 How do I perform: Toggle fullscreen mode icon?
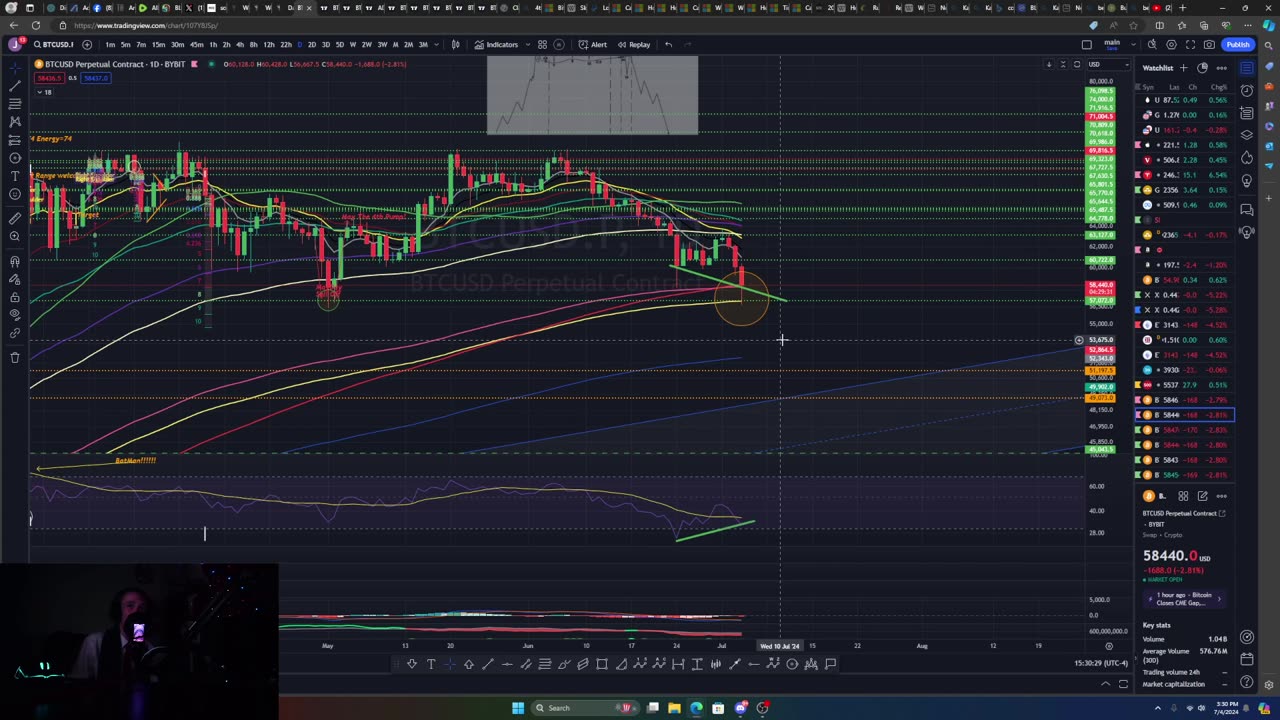pyautogui.click(x=1191, y=44)
